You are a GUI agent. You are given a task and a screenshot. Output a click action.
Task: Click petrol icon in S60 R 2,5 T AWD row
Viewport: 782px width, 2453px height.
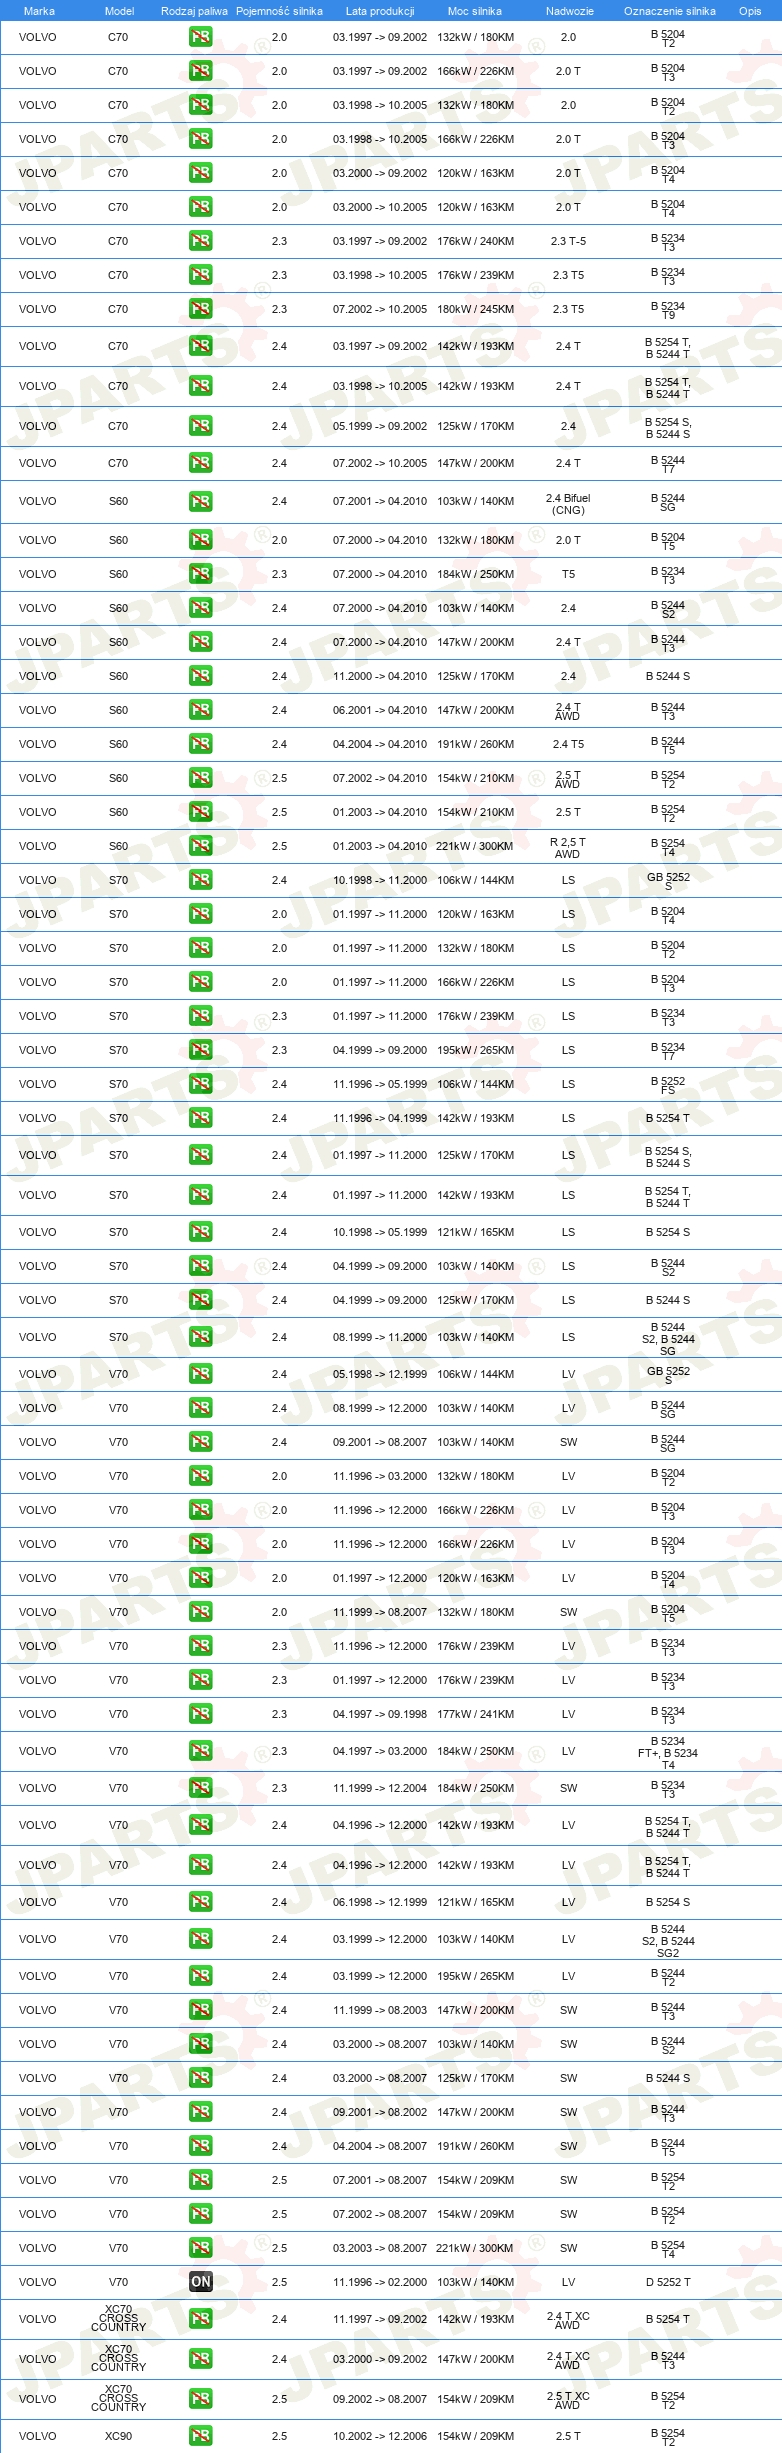tap(201, 846)
